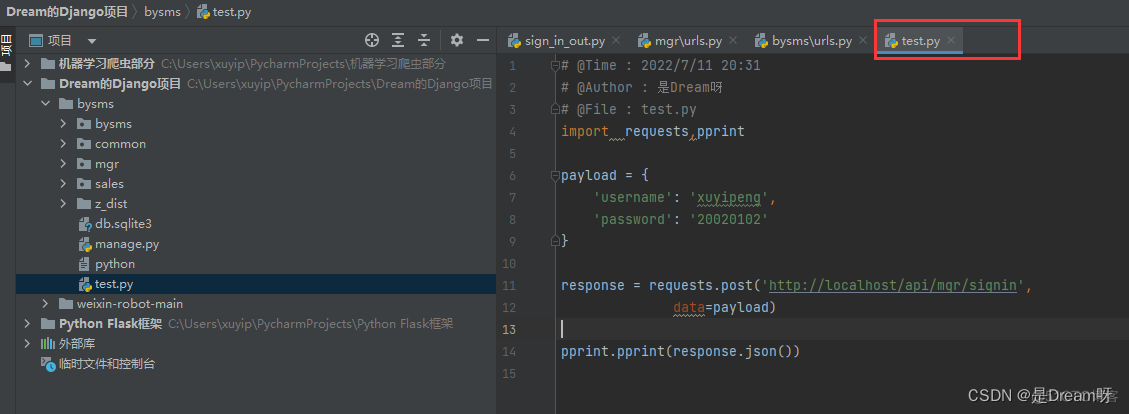The image size is (1129, 414).
Task: Select the python file in project tree
Action: [x=114, y=264]
